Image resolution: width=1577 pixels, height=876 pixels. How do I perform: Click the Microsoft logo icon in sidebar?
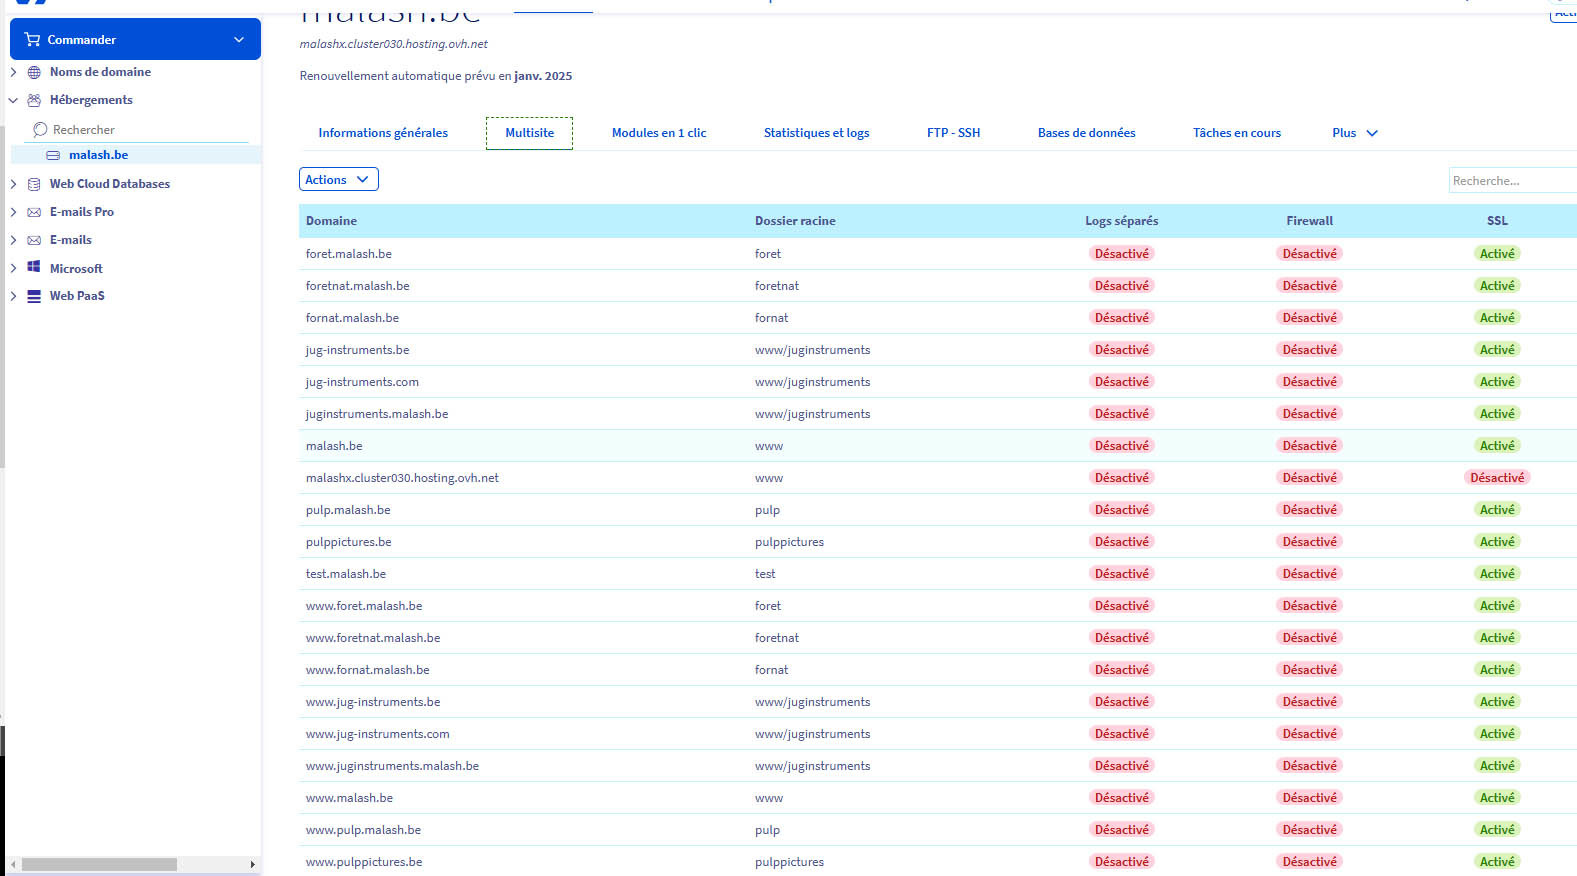pyautogui.click(x=34, y=268)
